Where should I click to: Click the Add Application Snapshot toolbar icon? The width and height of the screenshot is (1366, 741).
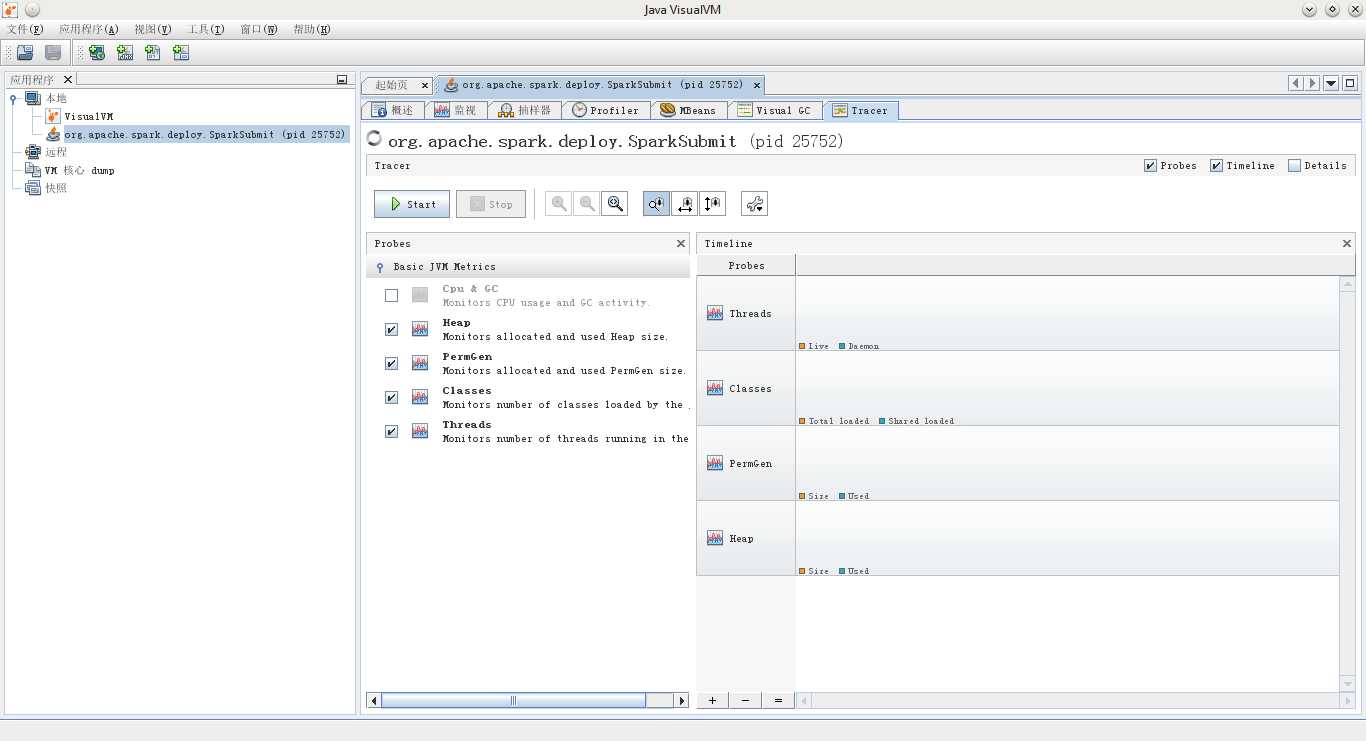[x=181, y=52]
